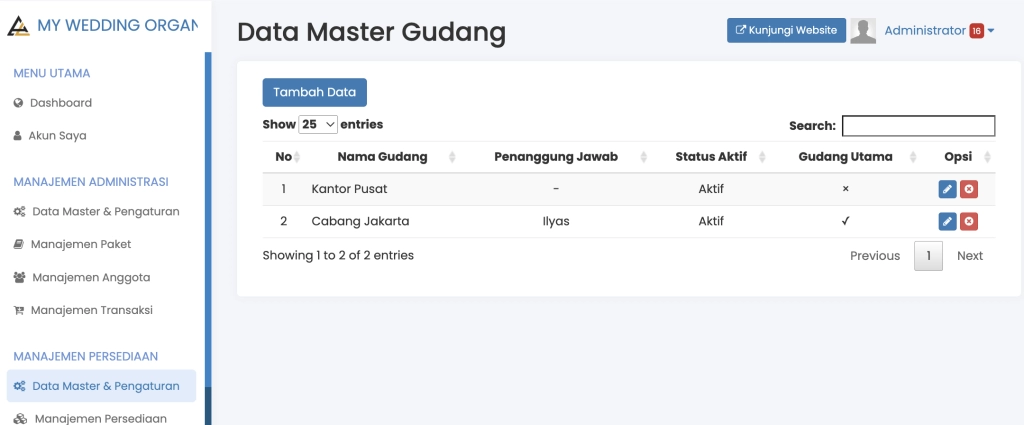Click the edit pencil icon for Cabang Jakarta
The image size is (1024, 425).
click(947, 222)
